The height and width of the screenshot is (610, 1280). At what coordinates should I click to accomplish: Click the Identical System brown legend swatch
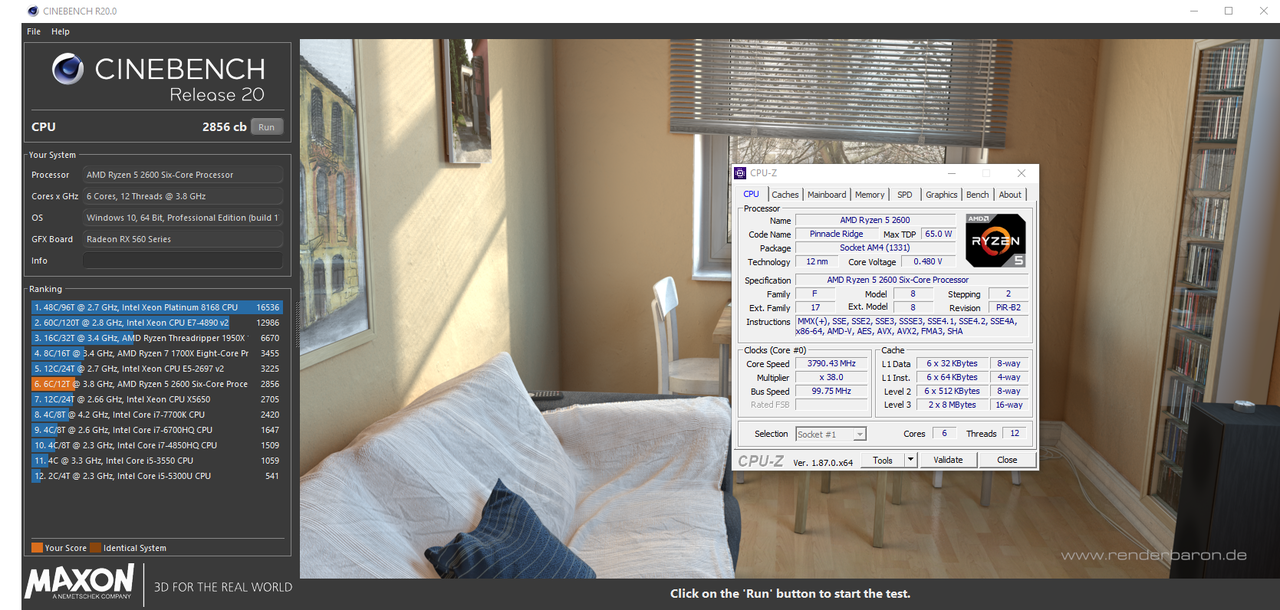point(96,548)
